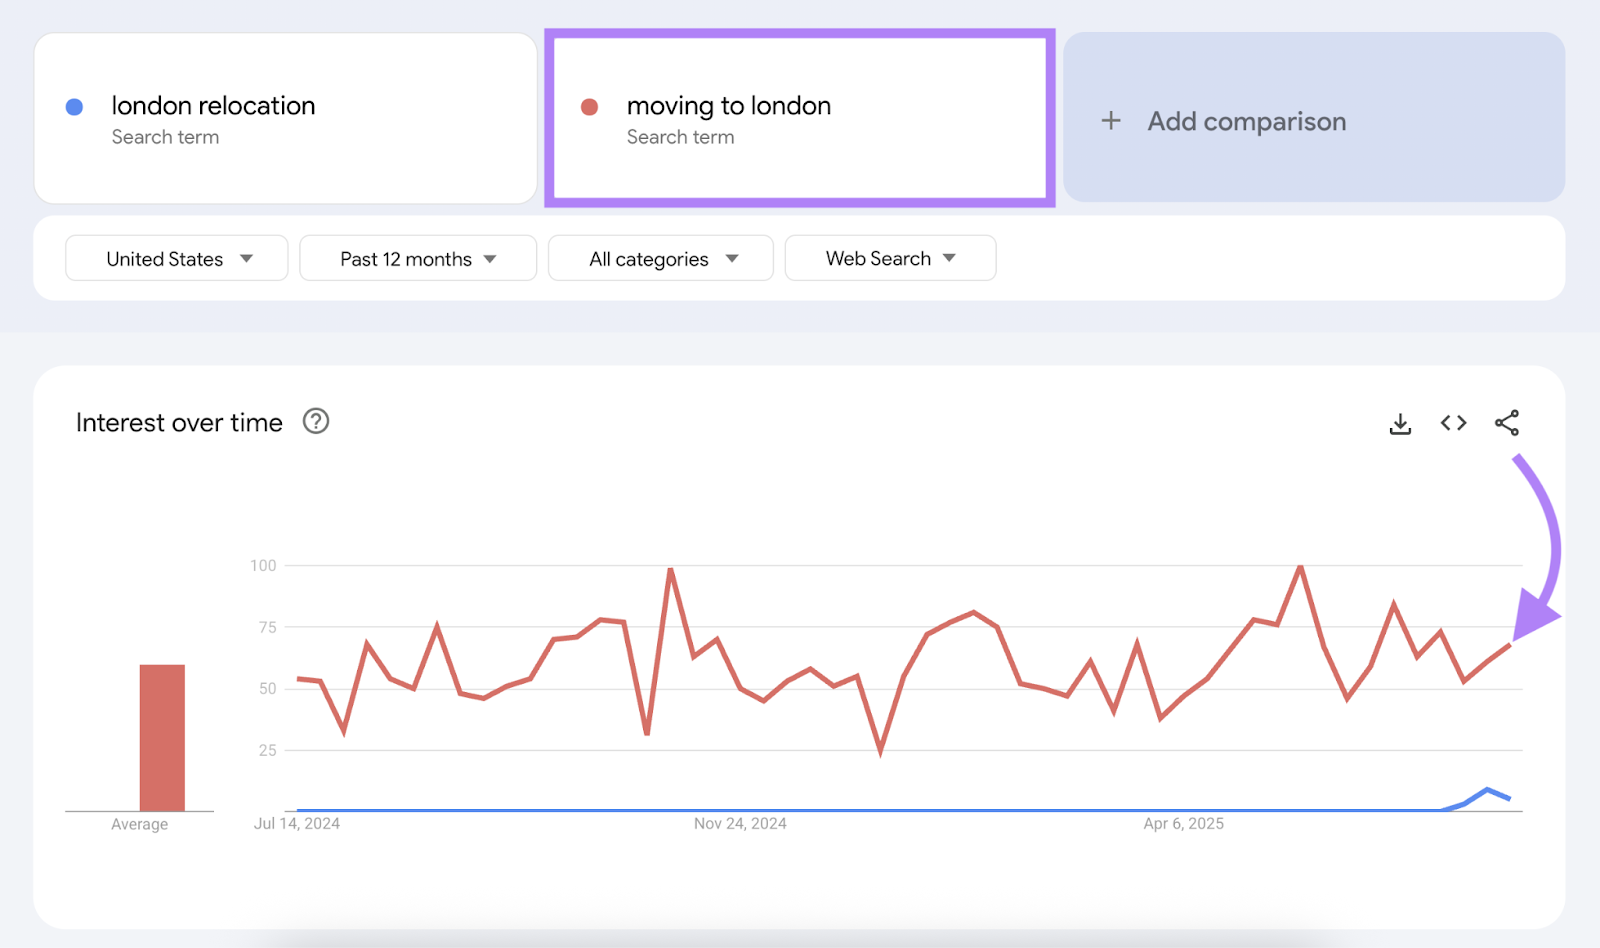
Task: Click the Jul 14, 2024 axis label
Action: tap(297, 823)
